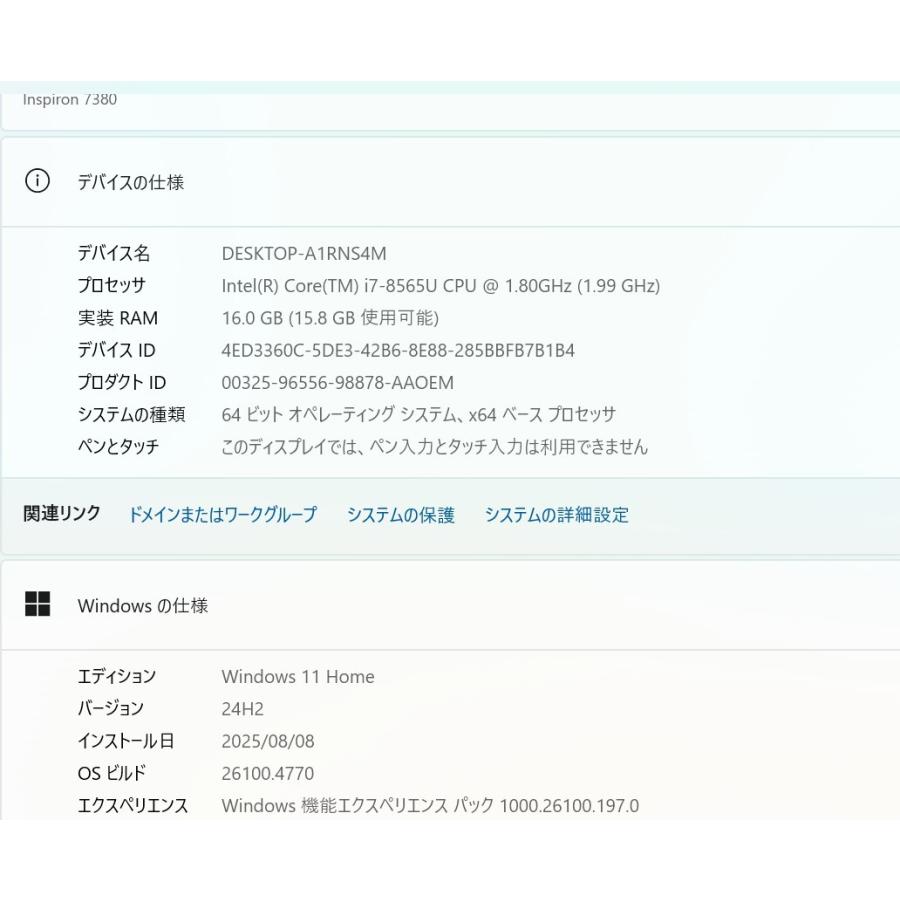Expand the Windows の仕様 section
Image resolution: width=900 pixels, height=900 pixels.
142,605
